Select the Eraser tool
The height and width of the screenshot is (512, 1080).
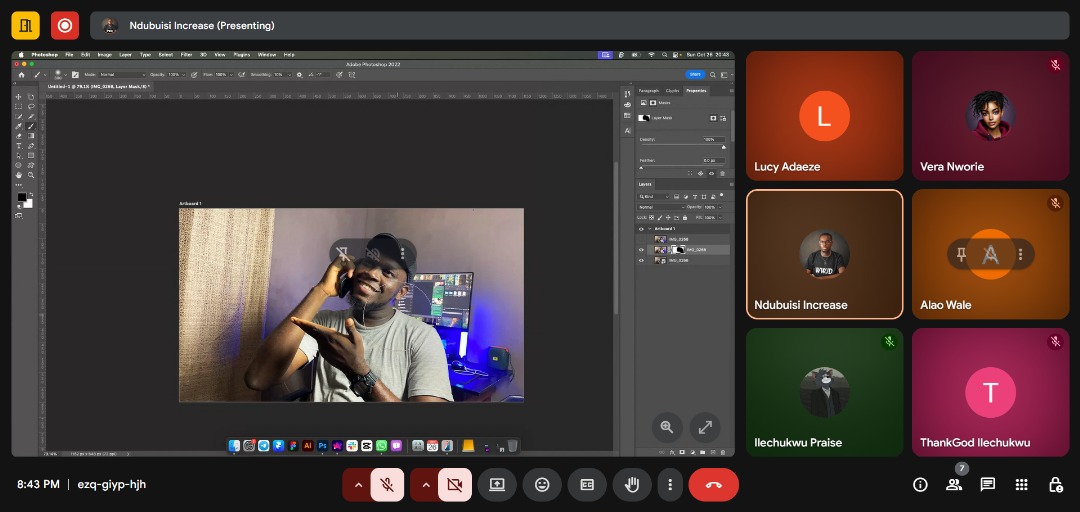coord(19,136)
